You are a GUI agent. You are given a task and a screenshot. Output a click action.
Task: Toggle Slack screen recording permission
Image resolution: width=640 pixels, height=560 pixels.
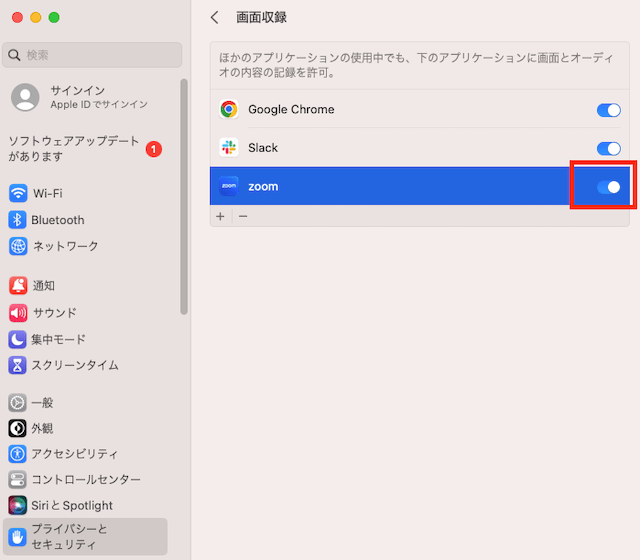[608, 148]
